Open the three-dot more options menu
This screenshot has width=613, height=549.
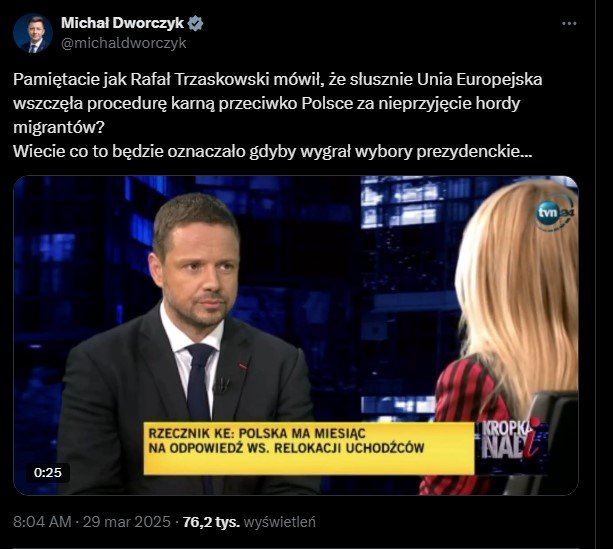click(x=569, y=23)
